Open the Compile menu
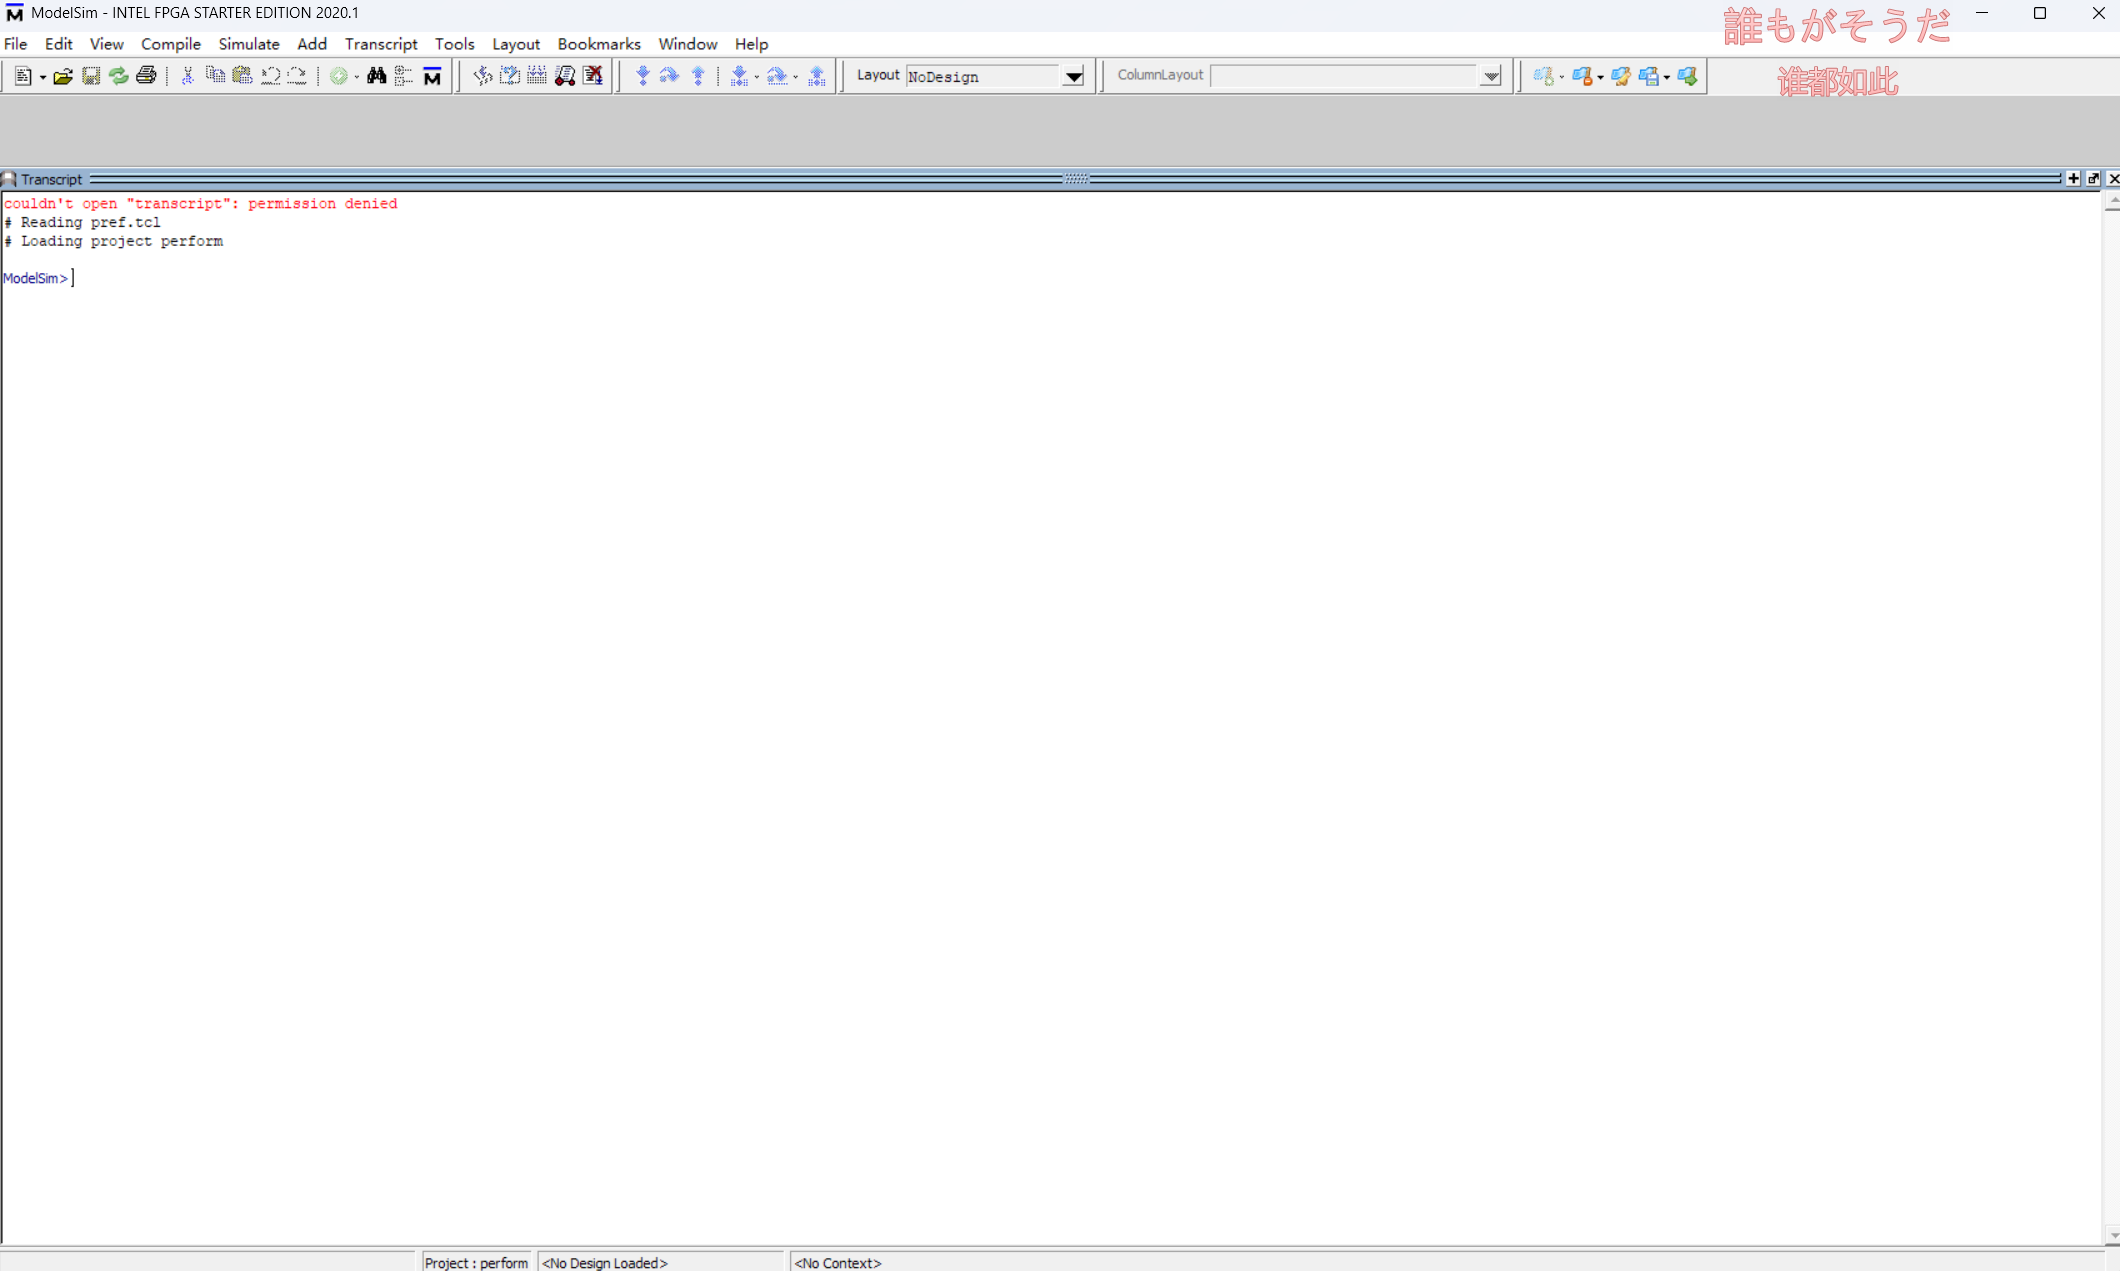The width and height of the screenshot is (2120, 1271). point(170,44)
